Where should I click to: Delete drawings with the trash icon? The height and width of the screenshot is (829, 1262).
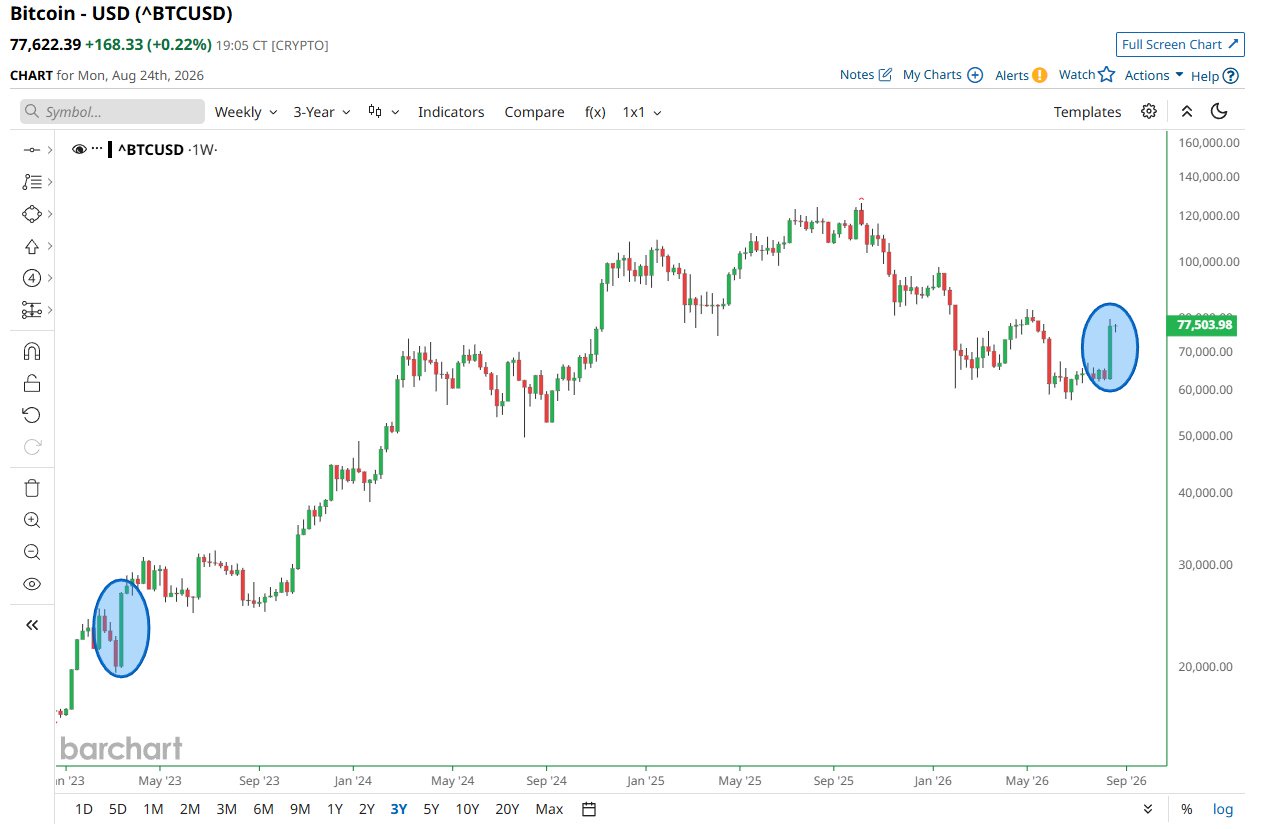click(31, 488)
